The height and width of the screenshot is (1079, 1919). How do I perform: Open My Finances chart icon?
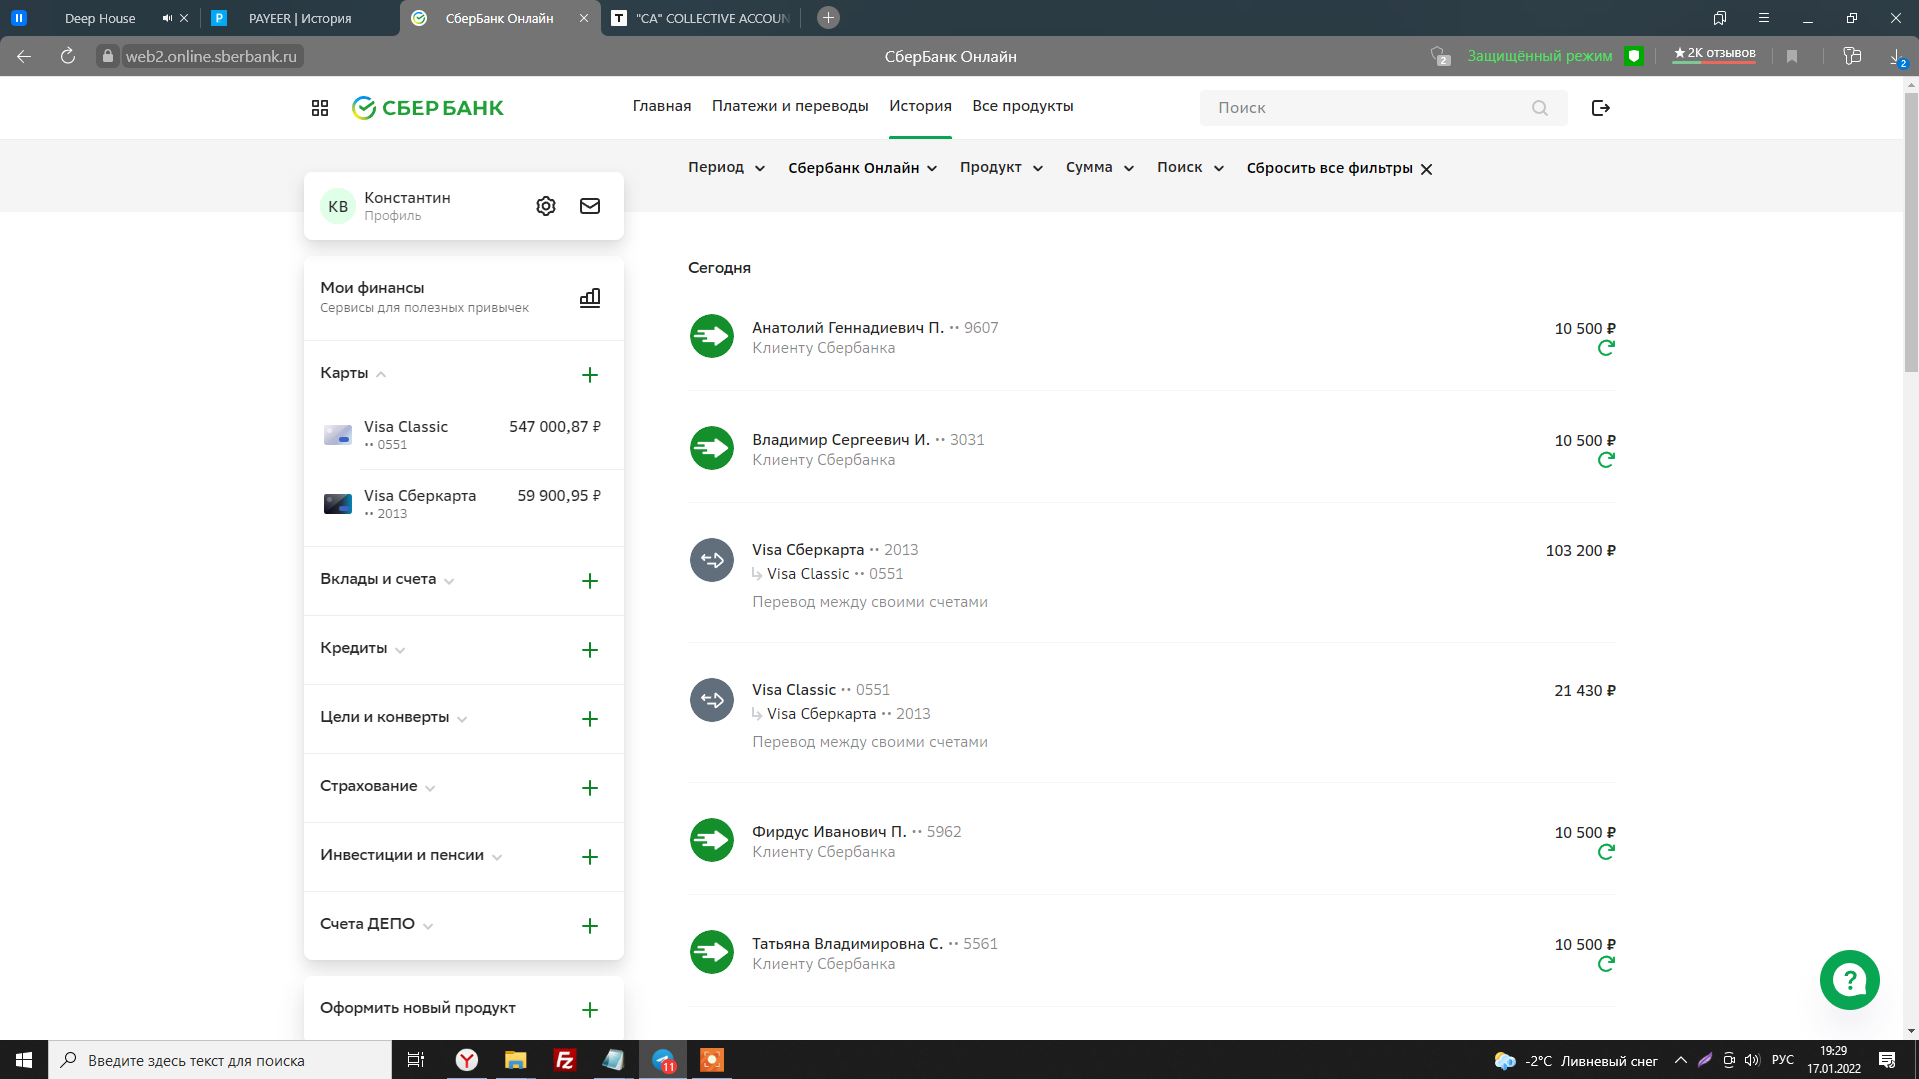(x=590, y=298)
